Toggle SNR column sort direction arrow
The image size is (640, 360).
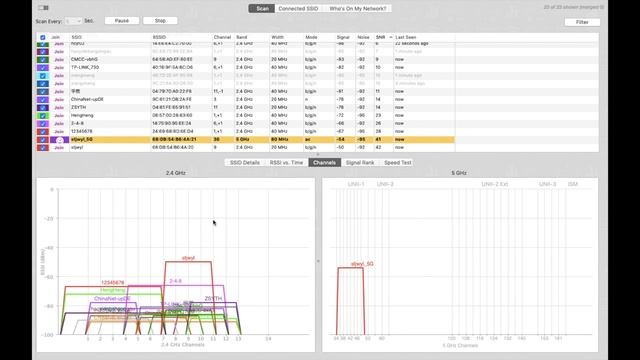[x=391, y=37]
